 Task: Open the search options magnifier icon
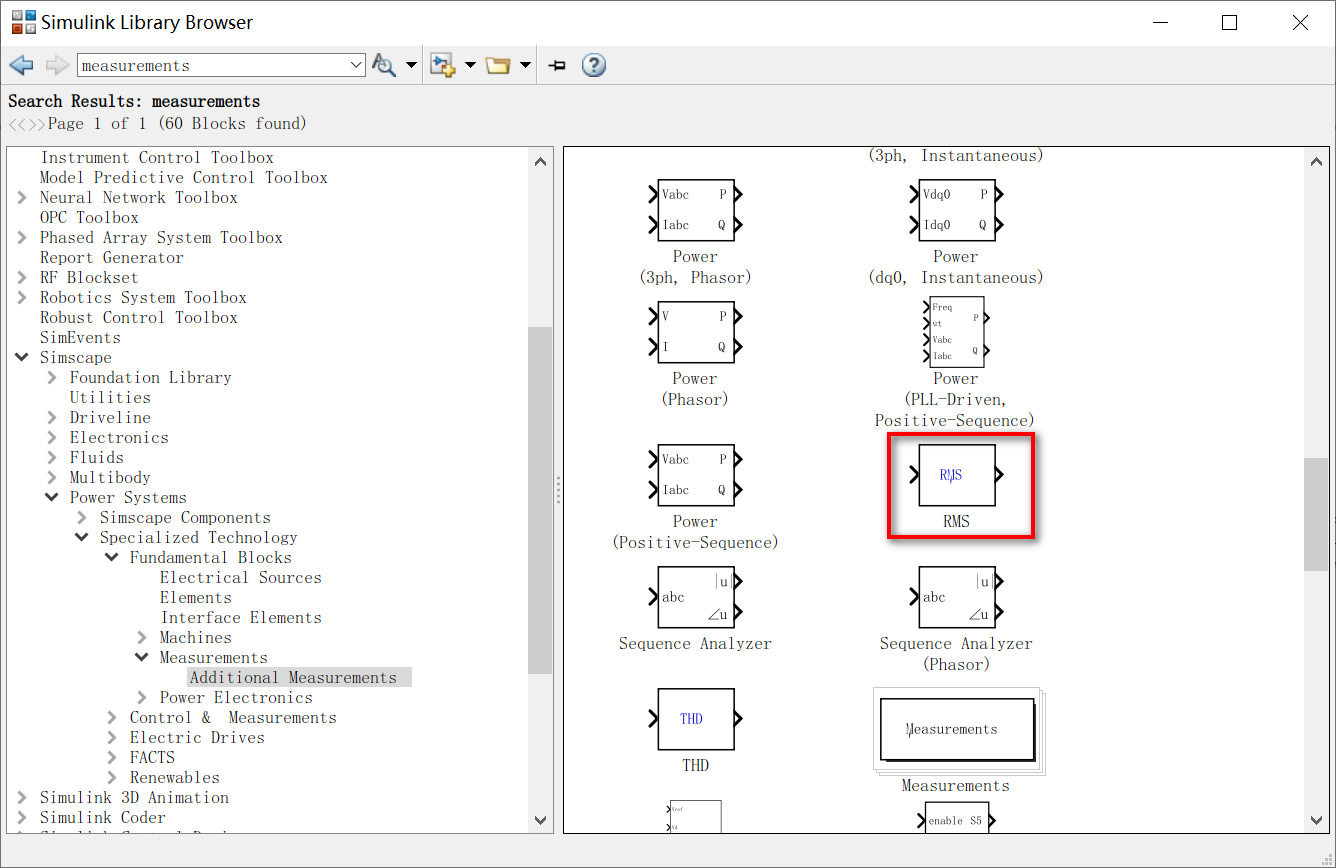[x=384, y=64]
